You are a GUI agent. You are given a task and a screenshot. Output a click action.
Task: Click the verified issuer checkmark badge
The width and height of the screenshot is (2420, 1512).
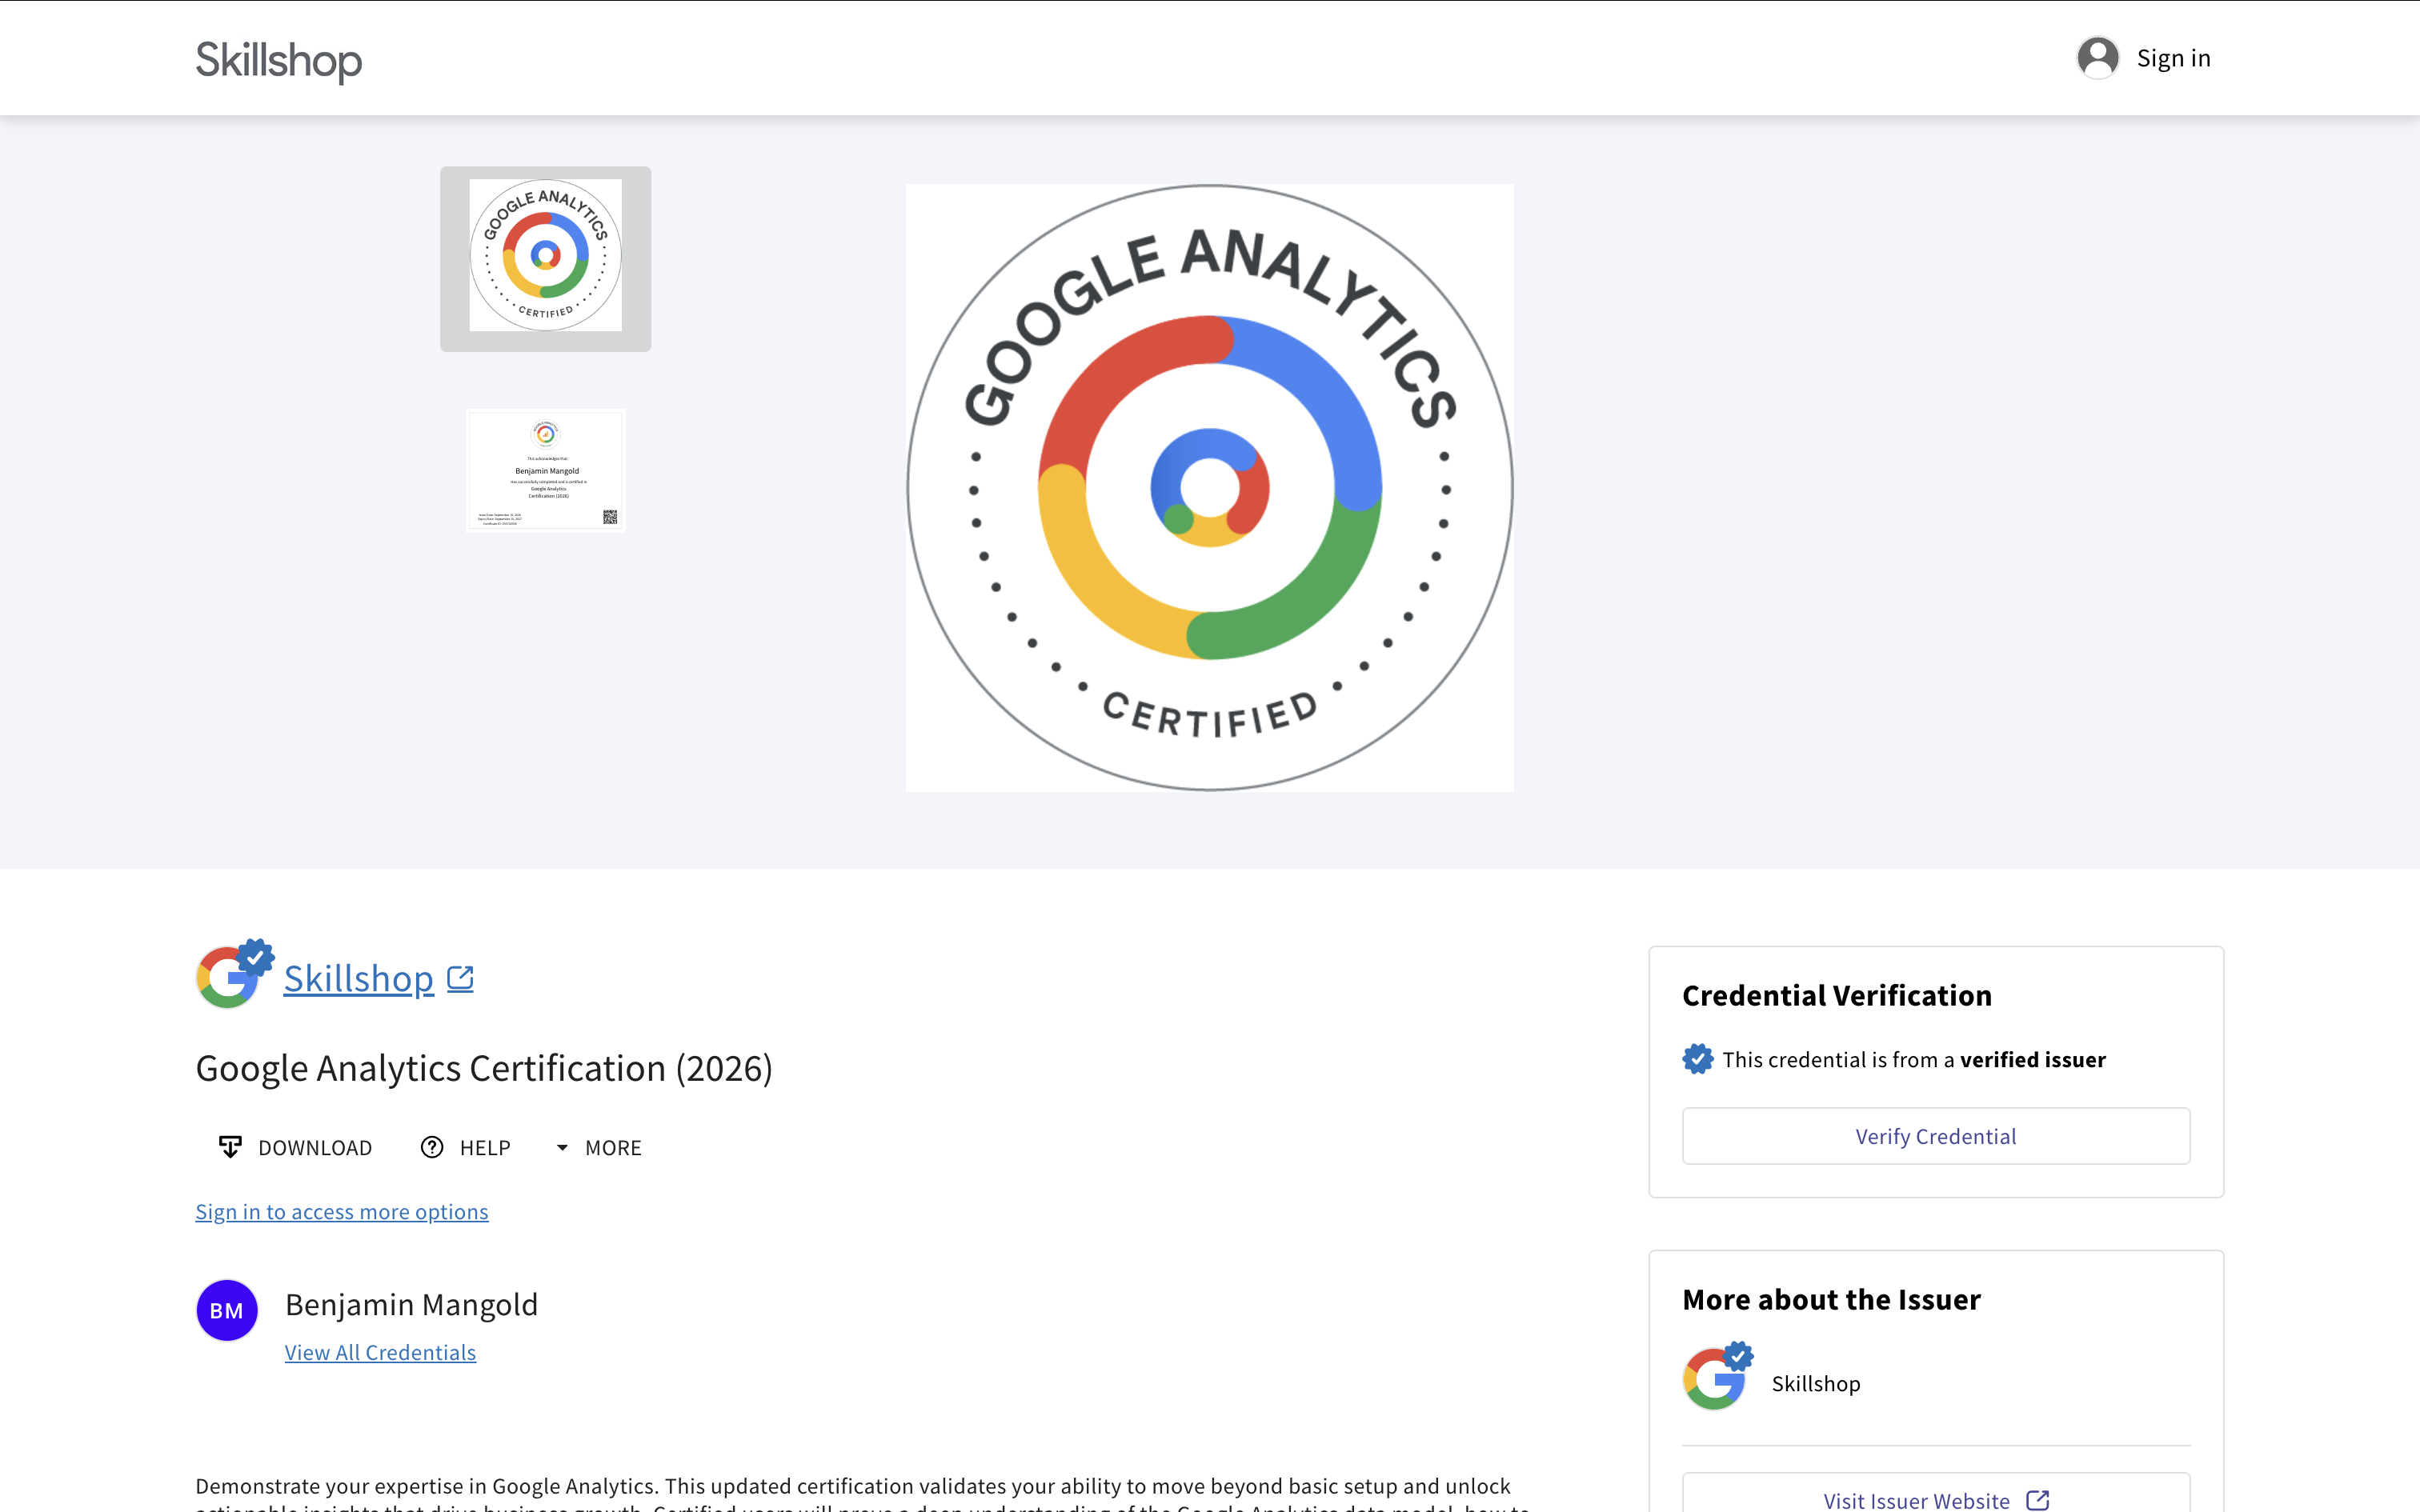(1697, 1059)
